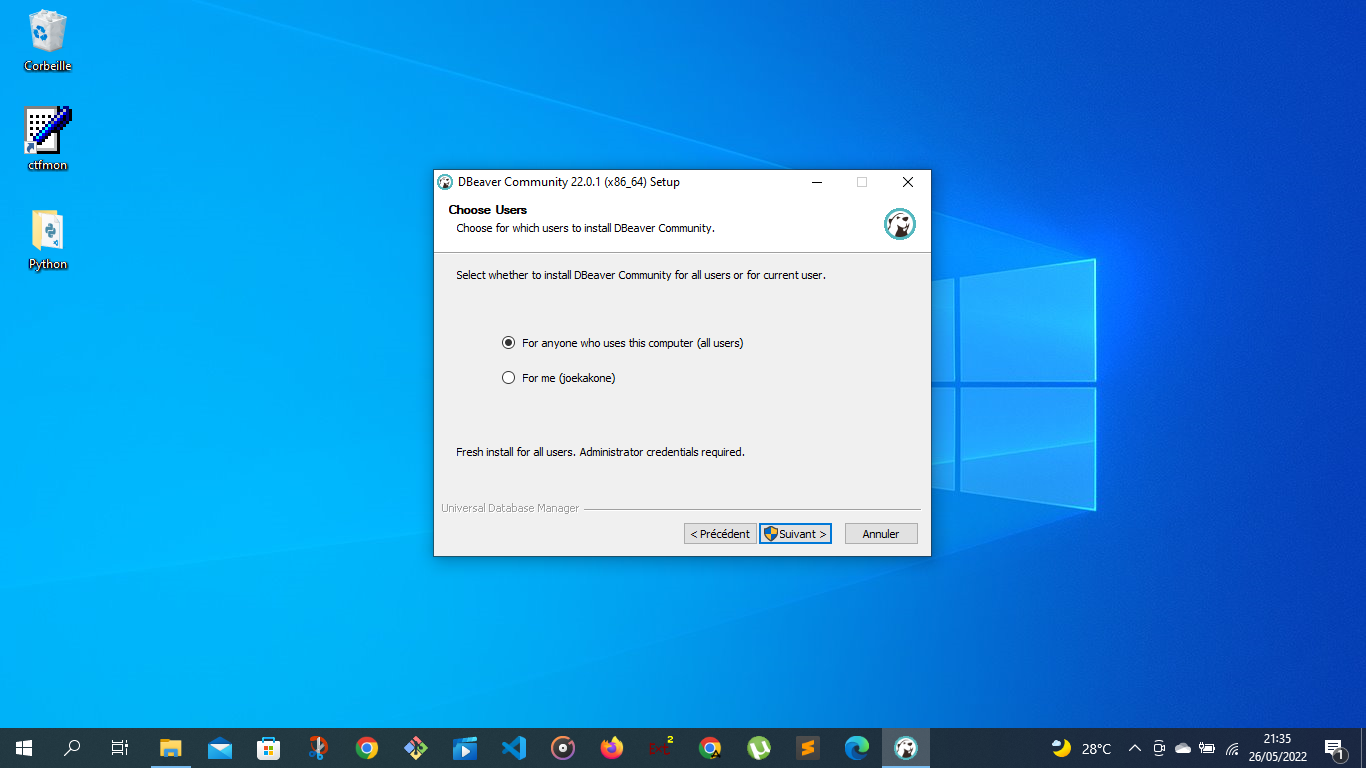The height and width of the screenshot is (768, 1366).
Task: Open the Chrome icon next to uTorrent
Action: click(x=710, y=748)
